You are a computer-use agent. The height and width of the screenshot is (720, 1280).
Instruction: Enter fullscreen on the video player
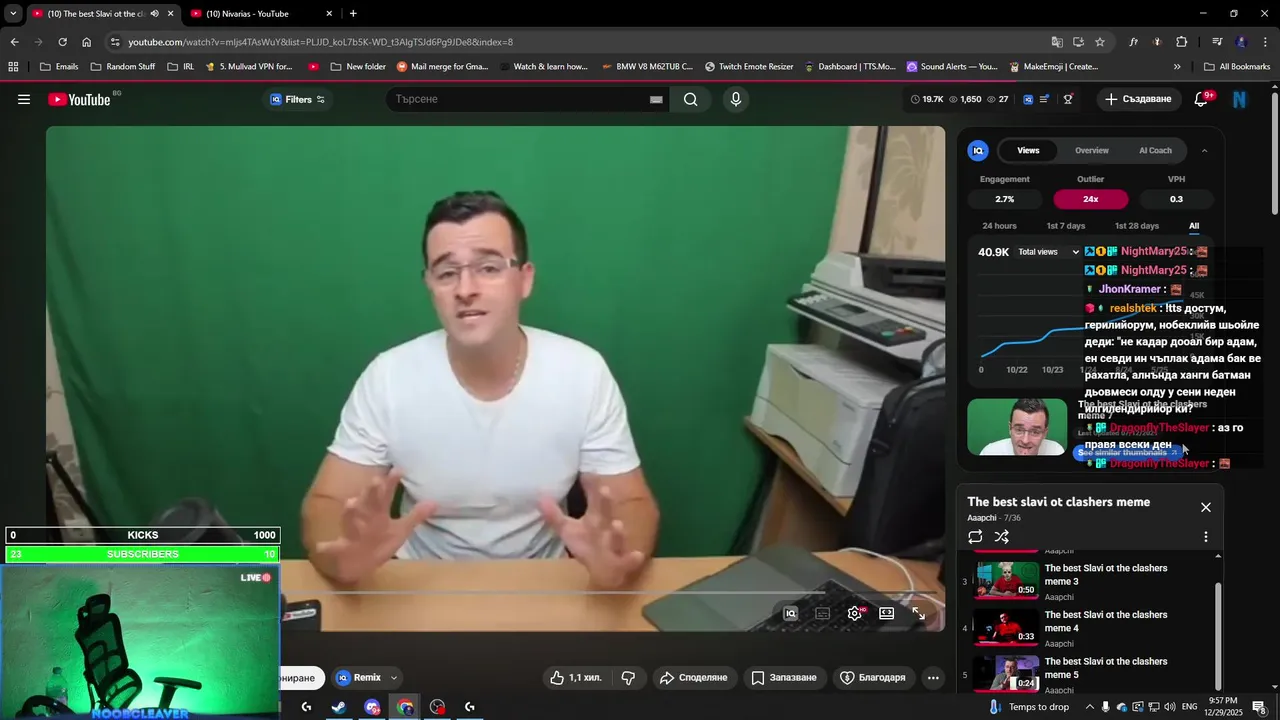[918, 614]
